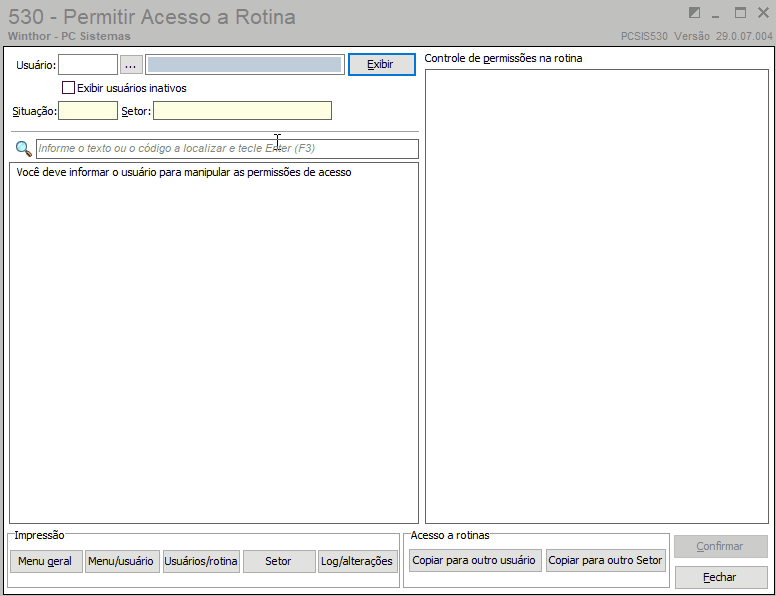Open Log/alterações report

(358, 561)
